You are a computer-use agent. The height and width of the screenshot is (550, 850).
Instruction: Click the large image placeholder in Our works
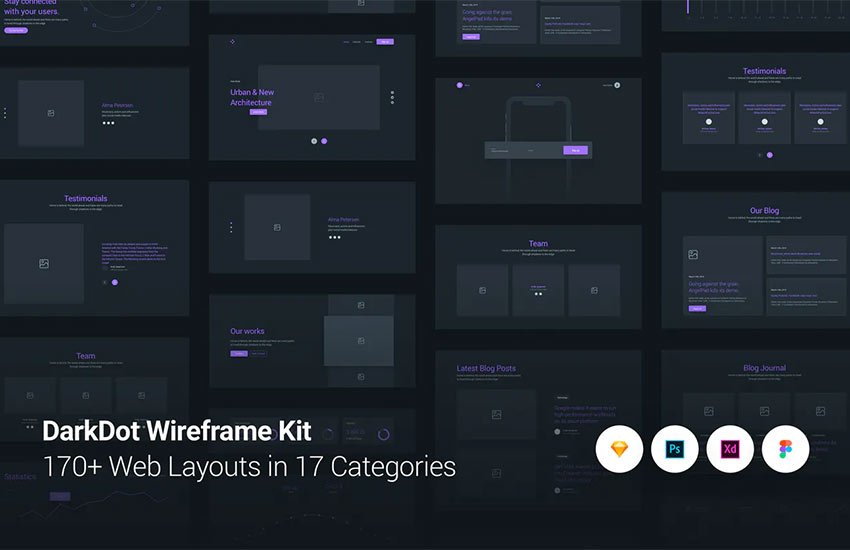[x=359, y=341]
